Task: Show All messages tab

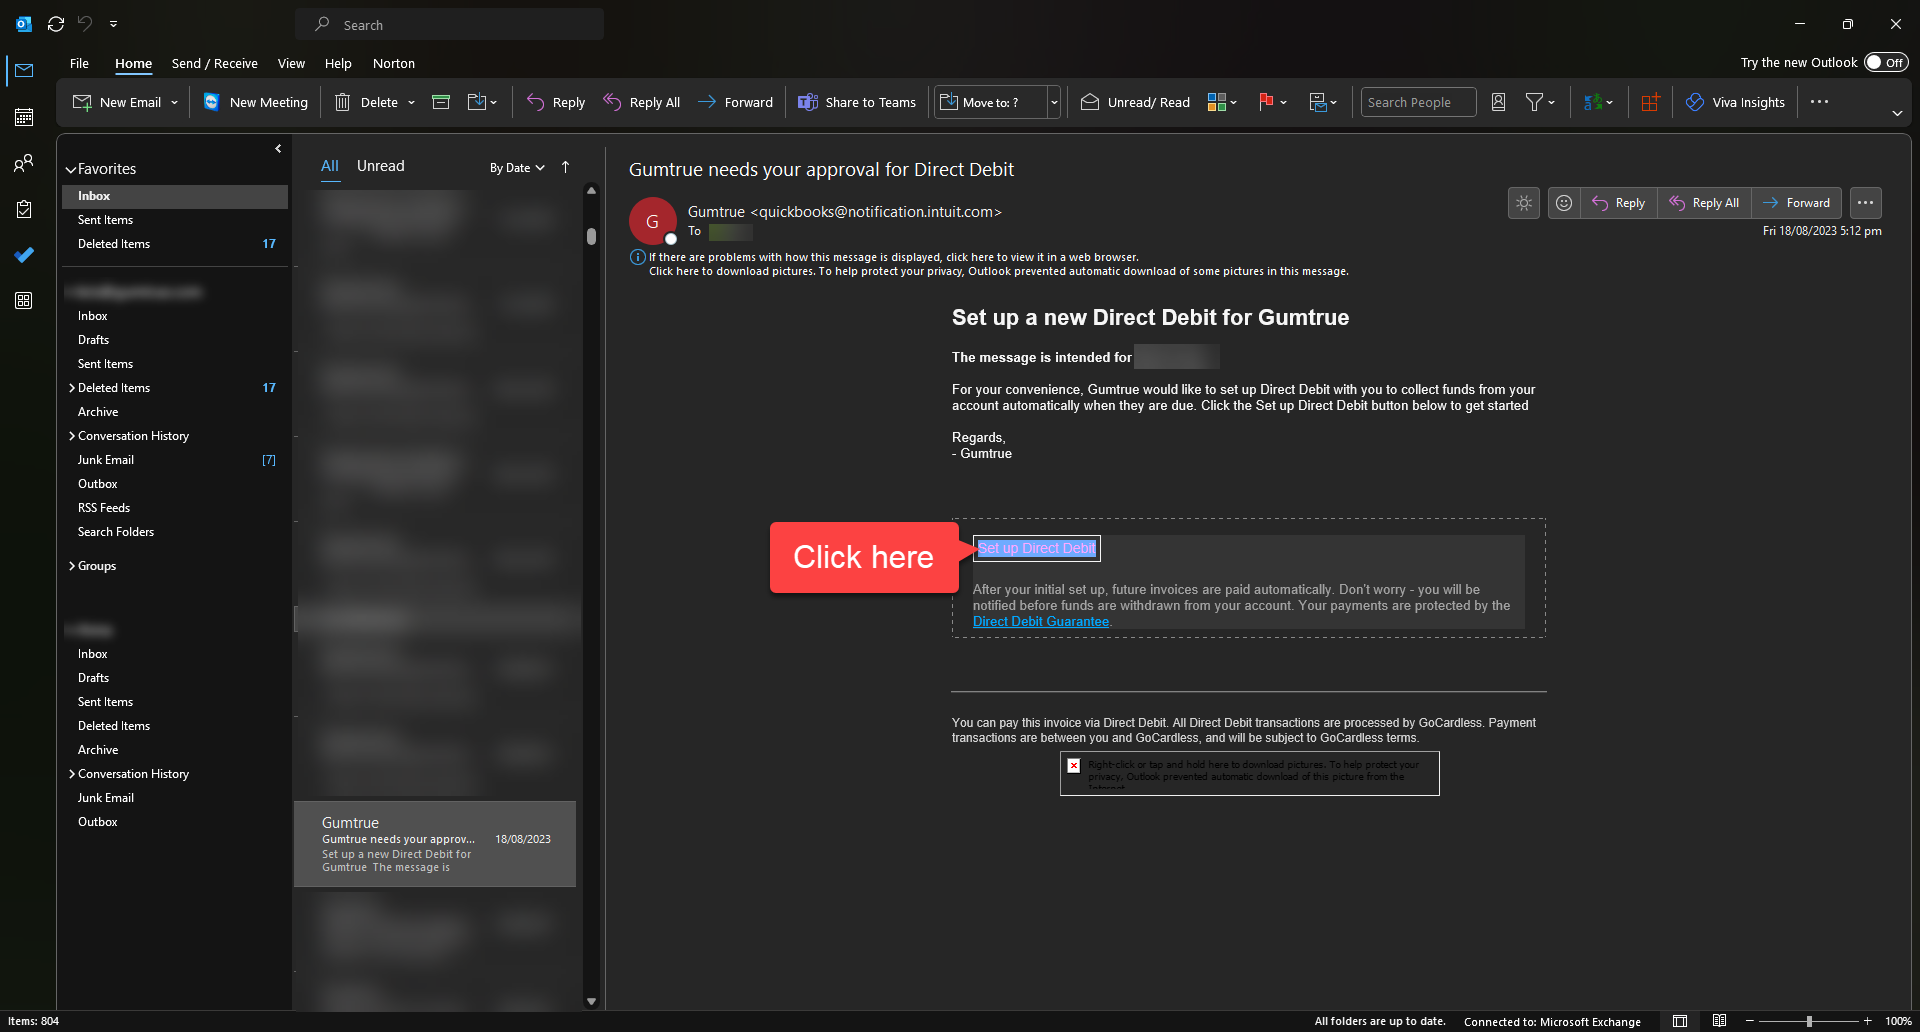Action: pos(329,166)
